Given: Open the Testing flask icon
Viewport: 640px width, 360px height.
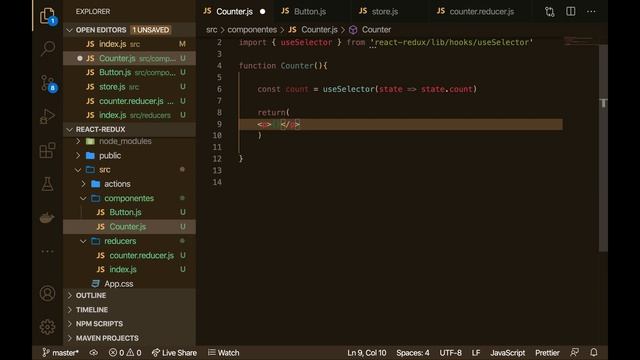Looking at the screenshot, I should [47, 184].
